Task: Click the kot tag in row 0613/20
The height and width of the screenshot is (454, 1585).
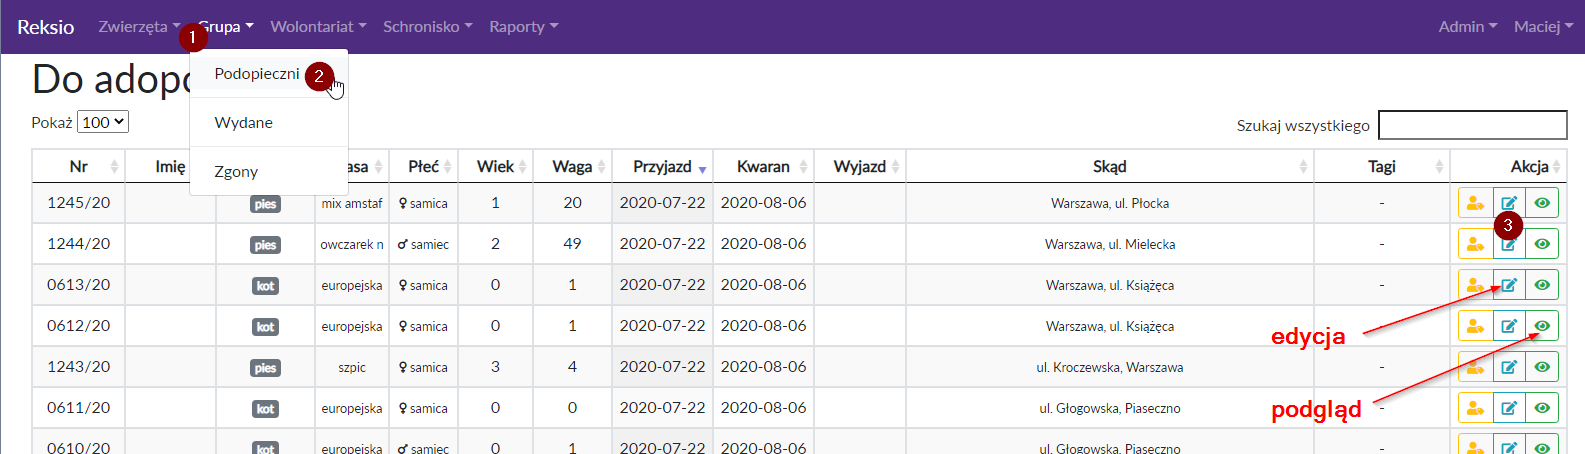Action: click(x=265, y=286)
